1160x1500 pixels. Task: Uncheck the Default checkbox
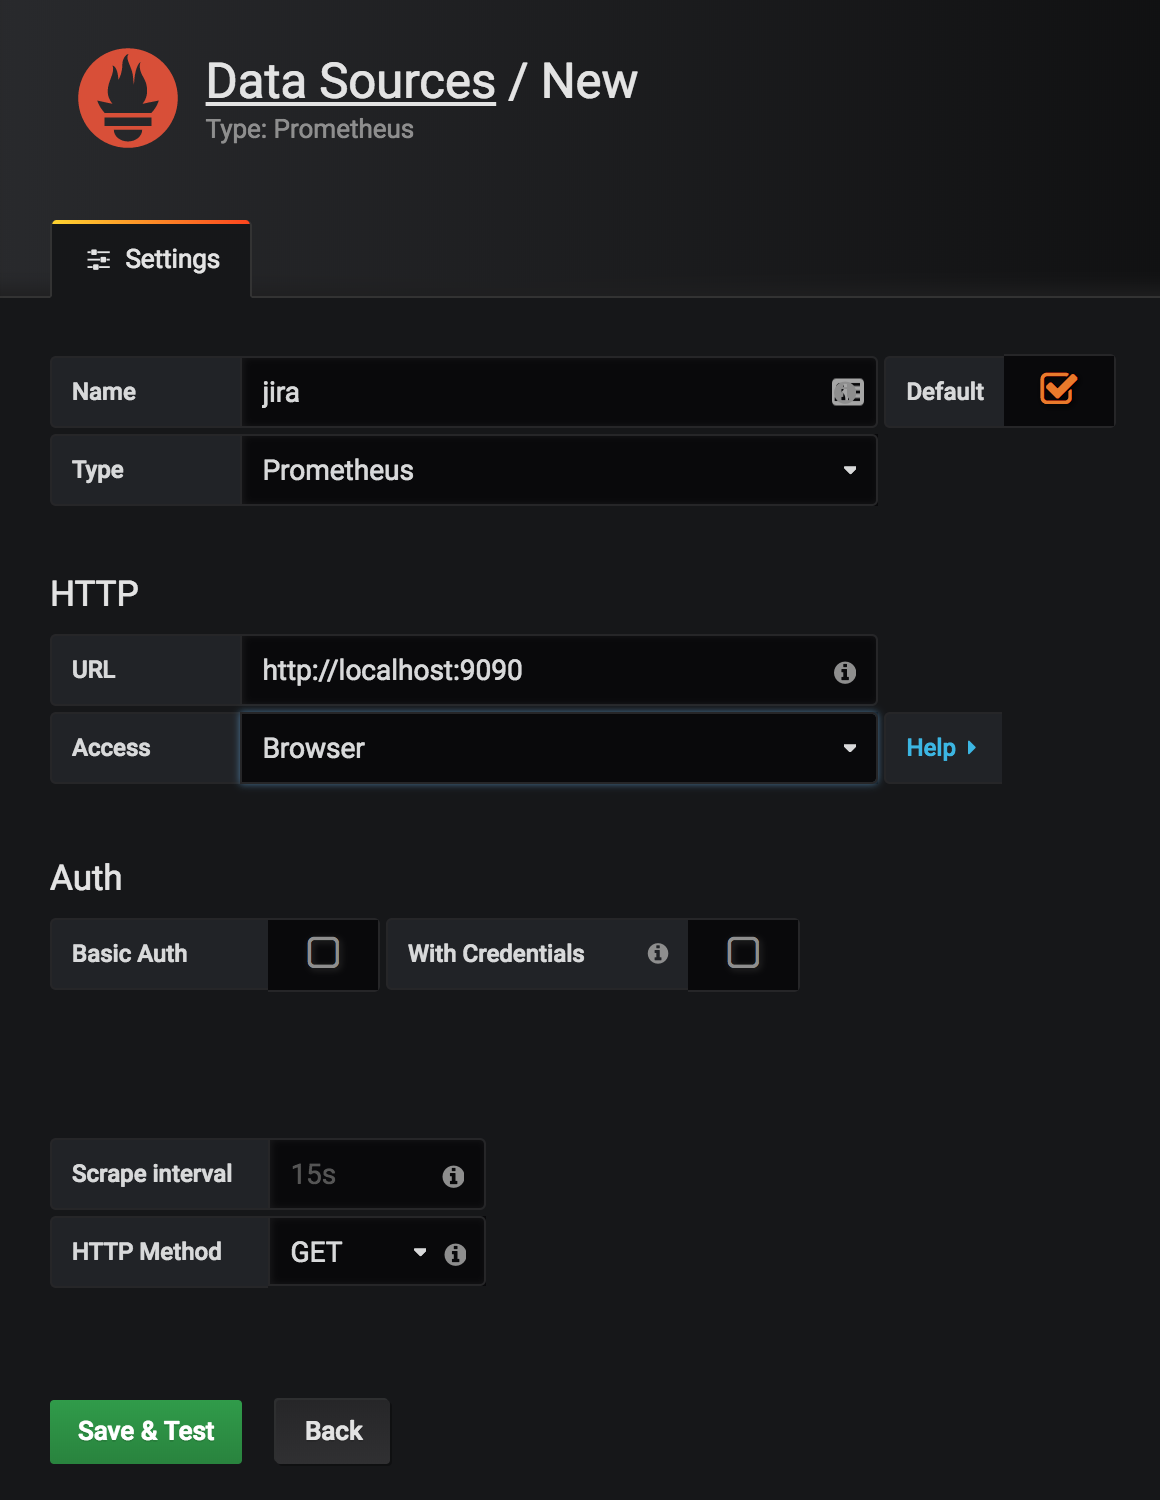[1058, 389]
